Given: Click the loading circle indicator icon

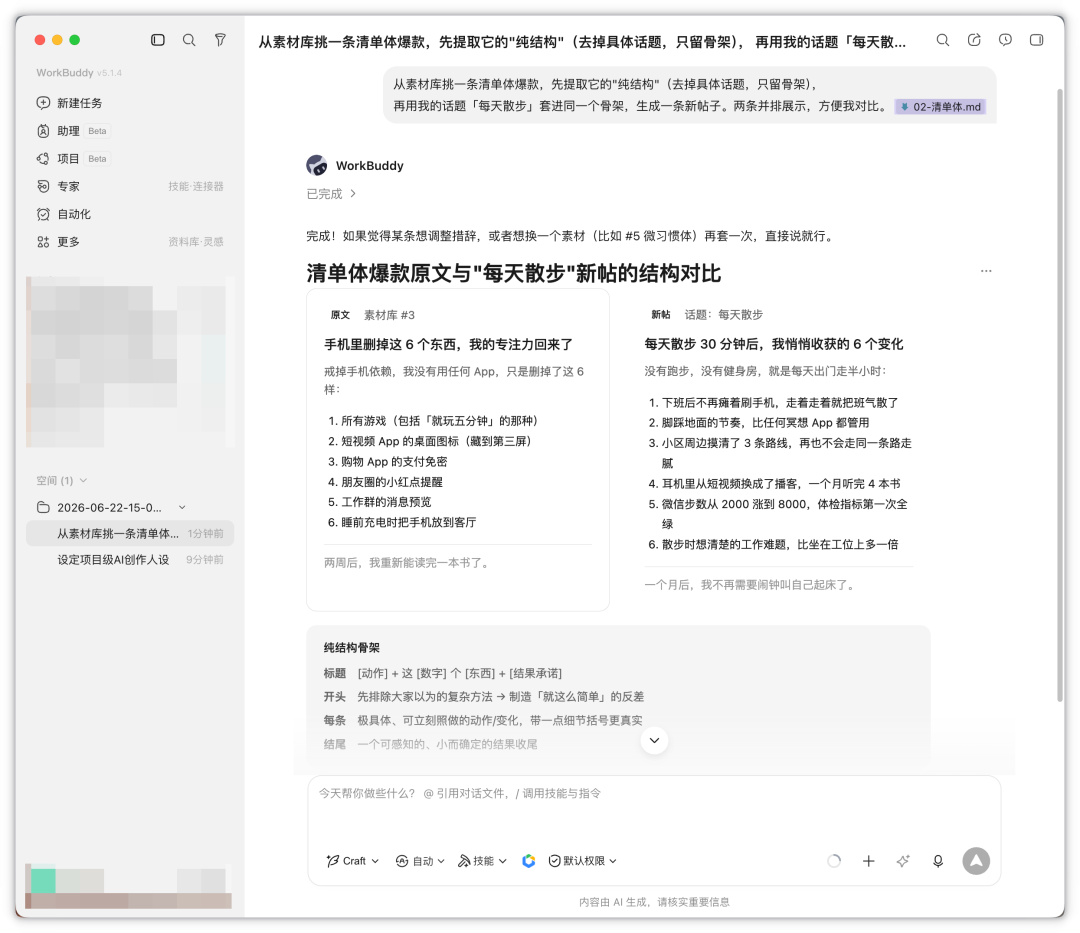Looking at the screenshot, I should coord(833,861).
